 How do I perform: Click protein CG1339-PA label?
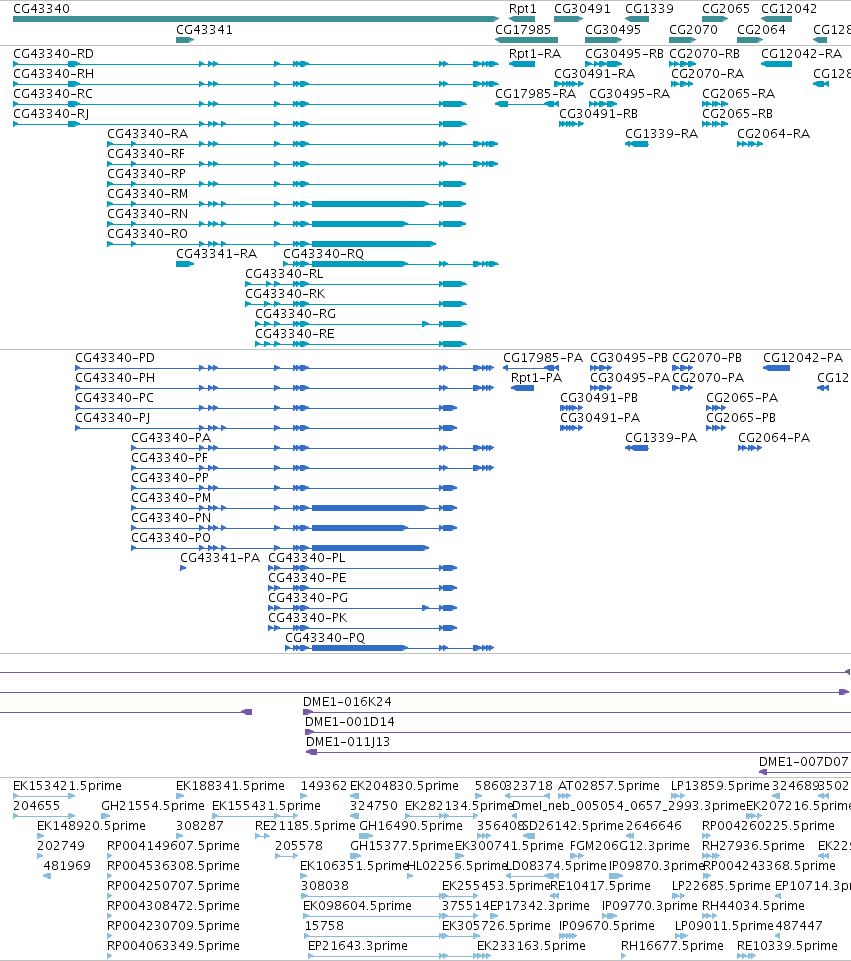pyautogui.click(x=661, y=438)
